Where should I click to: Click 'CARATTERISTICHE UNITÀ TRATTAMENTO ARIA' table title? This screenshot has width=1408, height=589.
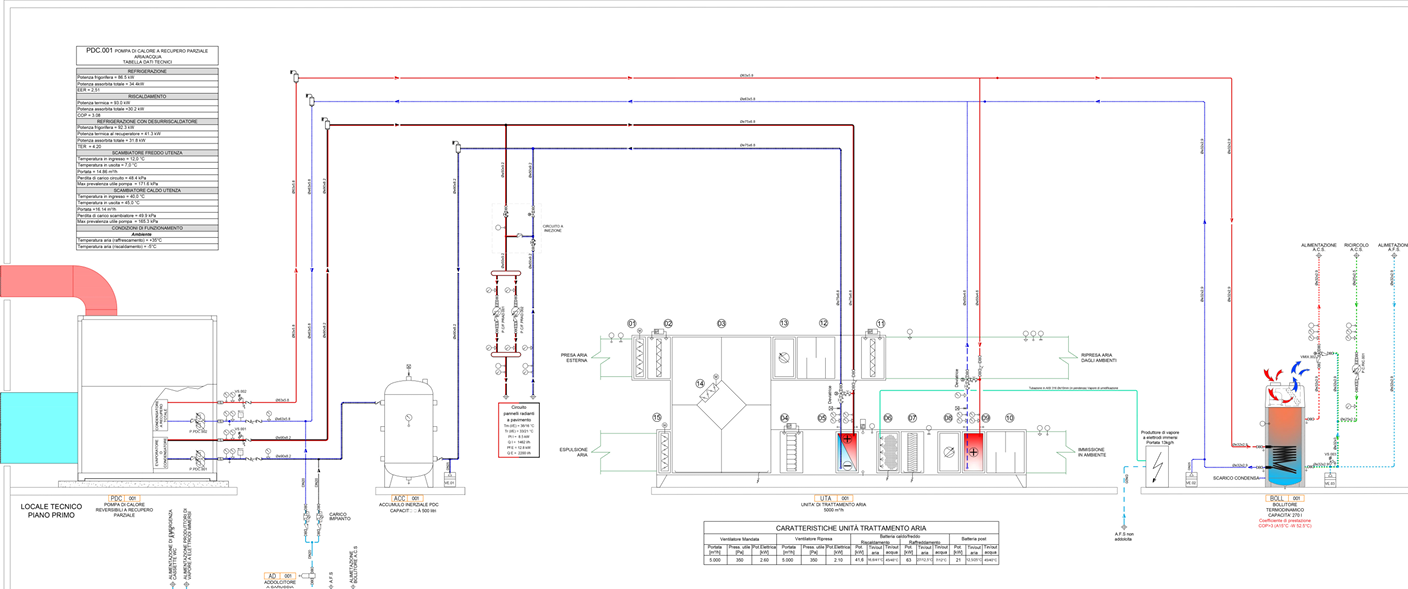[x=853, y=527]
